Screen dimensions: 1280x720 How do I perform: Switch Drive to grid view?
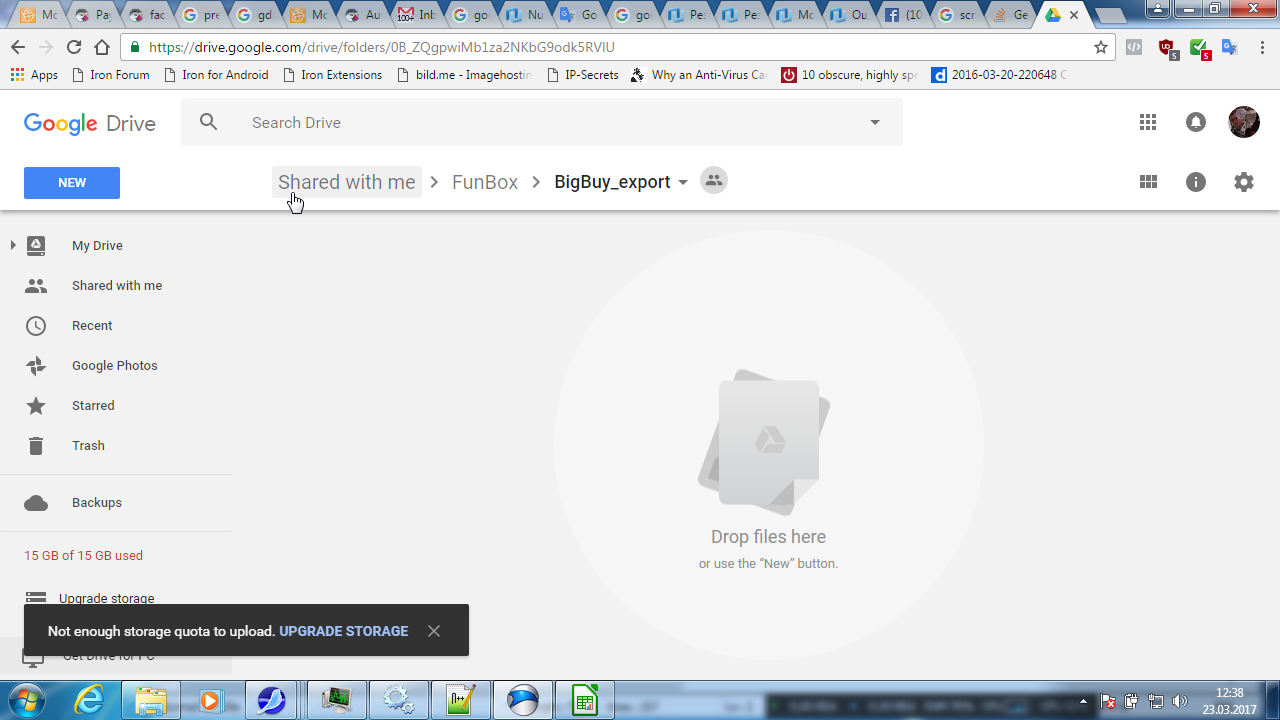1148,182
